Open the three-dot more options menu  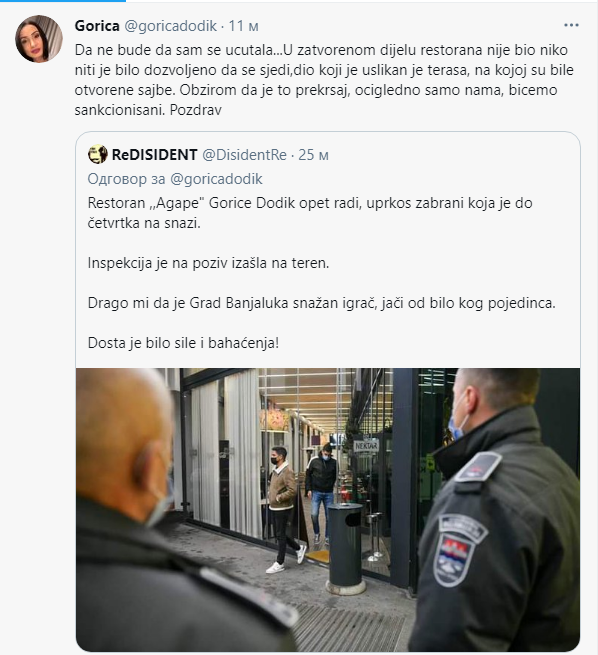click(x=571, y=25)
